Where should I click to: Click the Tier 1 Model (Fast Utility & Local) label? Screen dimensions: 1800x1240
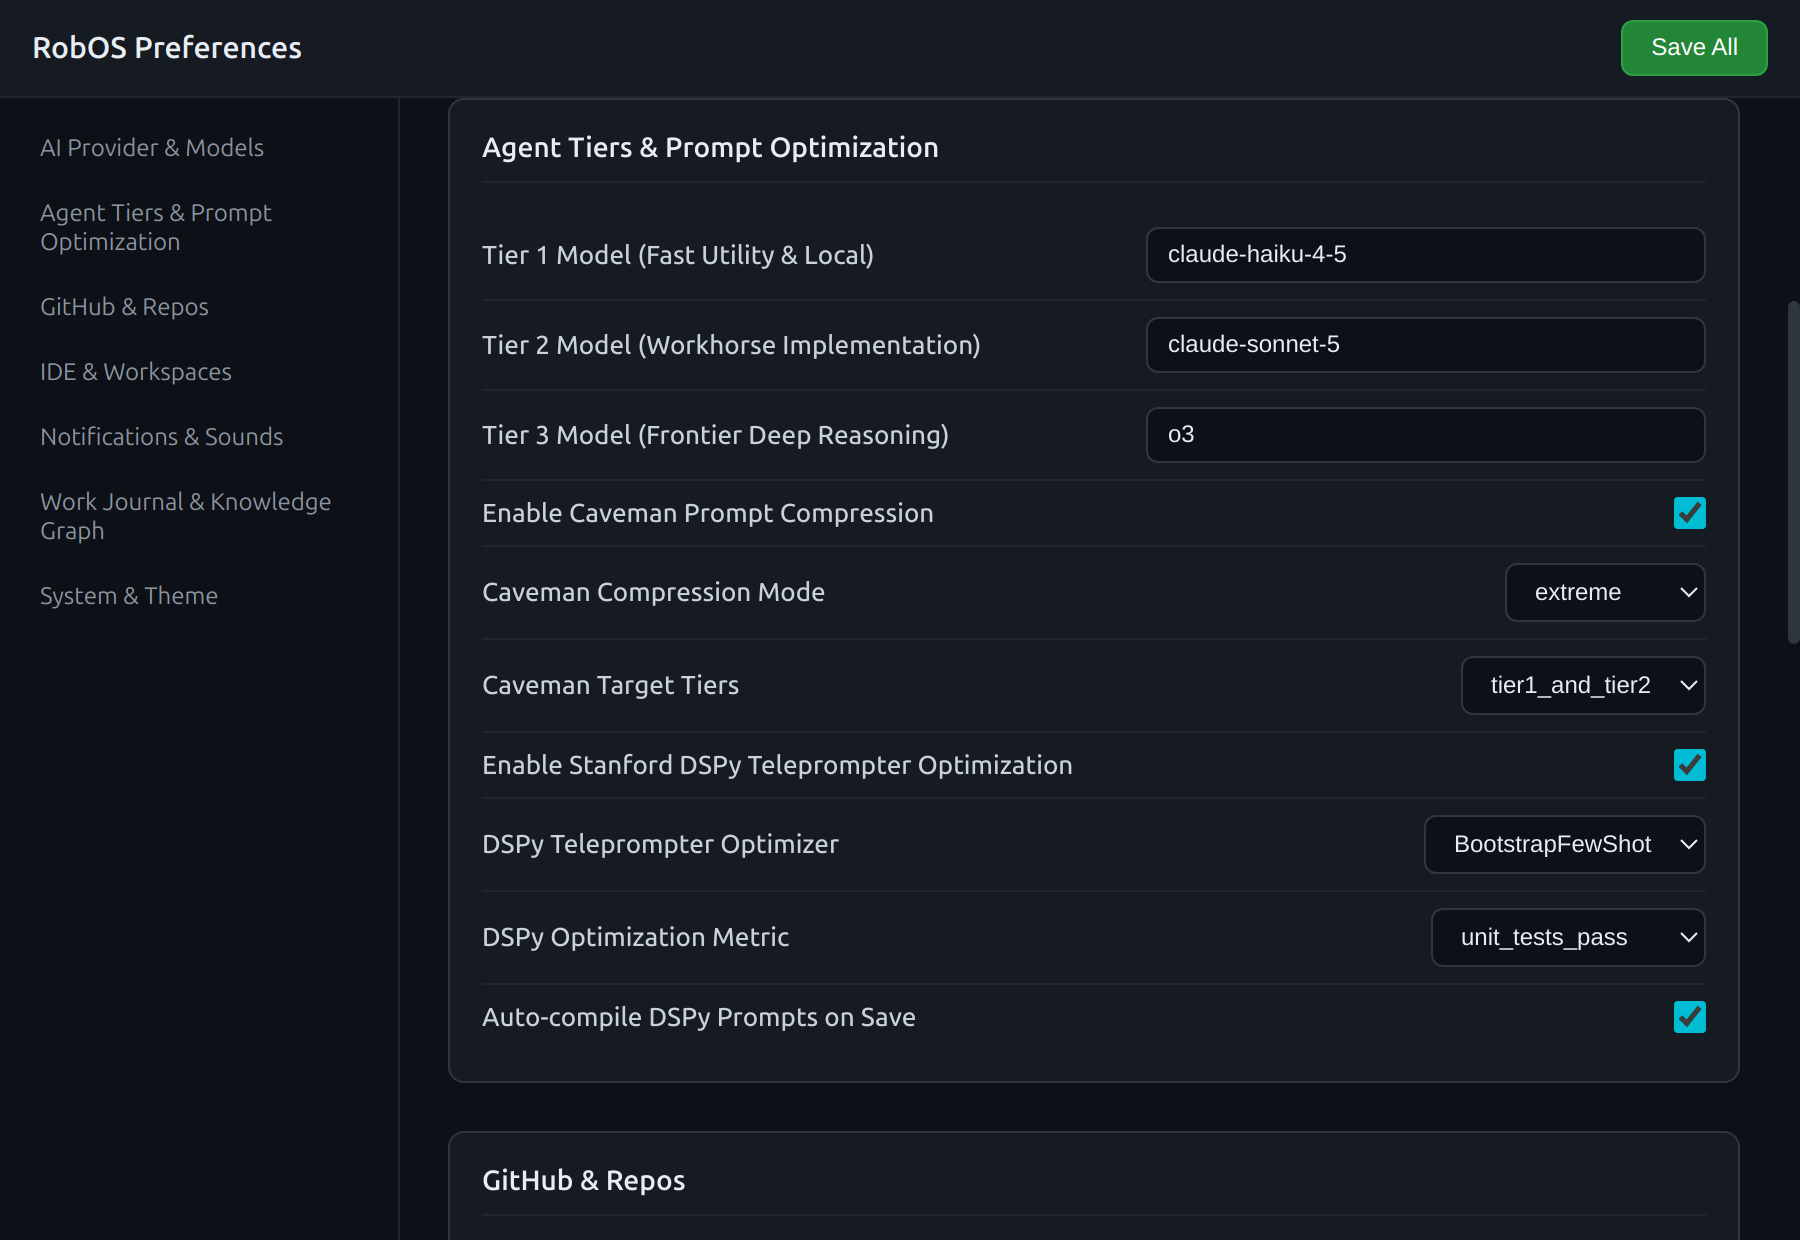678,255
